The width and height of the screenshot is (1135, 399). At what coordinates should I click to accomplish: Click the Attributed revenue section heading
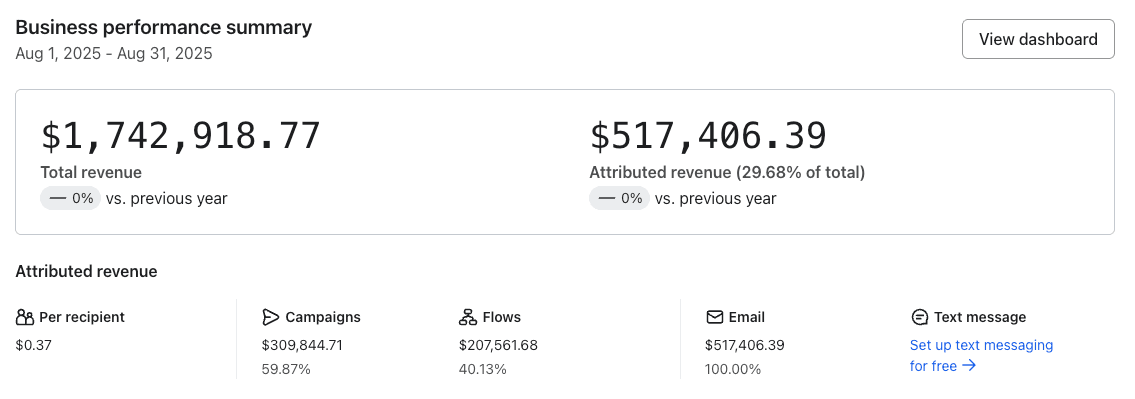coord(86,272)
